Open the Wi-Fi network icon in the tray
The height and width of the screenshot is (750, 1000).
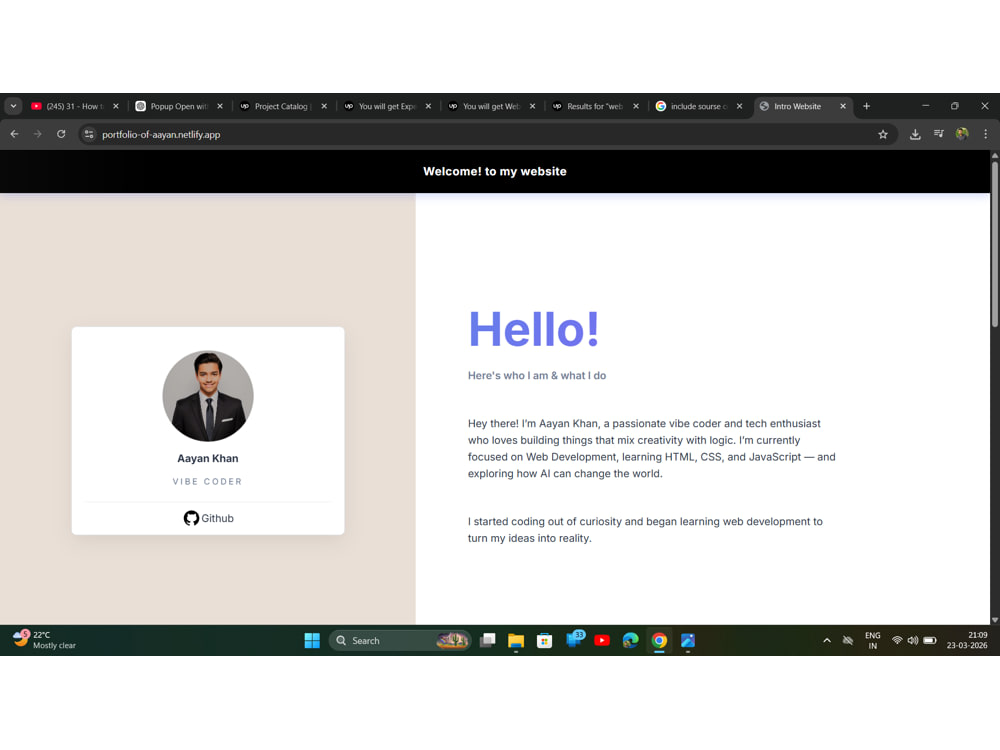coord(897,640)
